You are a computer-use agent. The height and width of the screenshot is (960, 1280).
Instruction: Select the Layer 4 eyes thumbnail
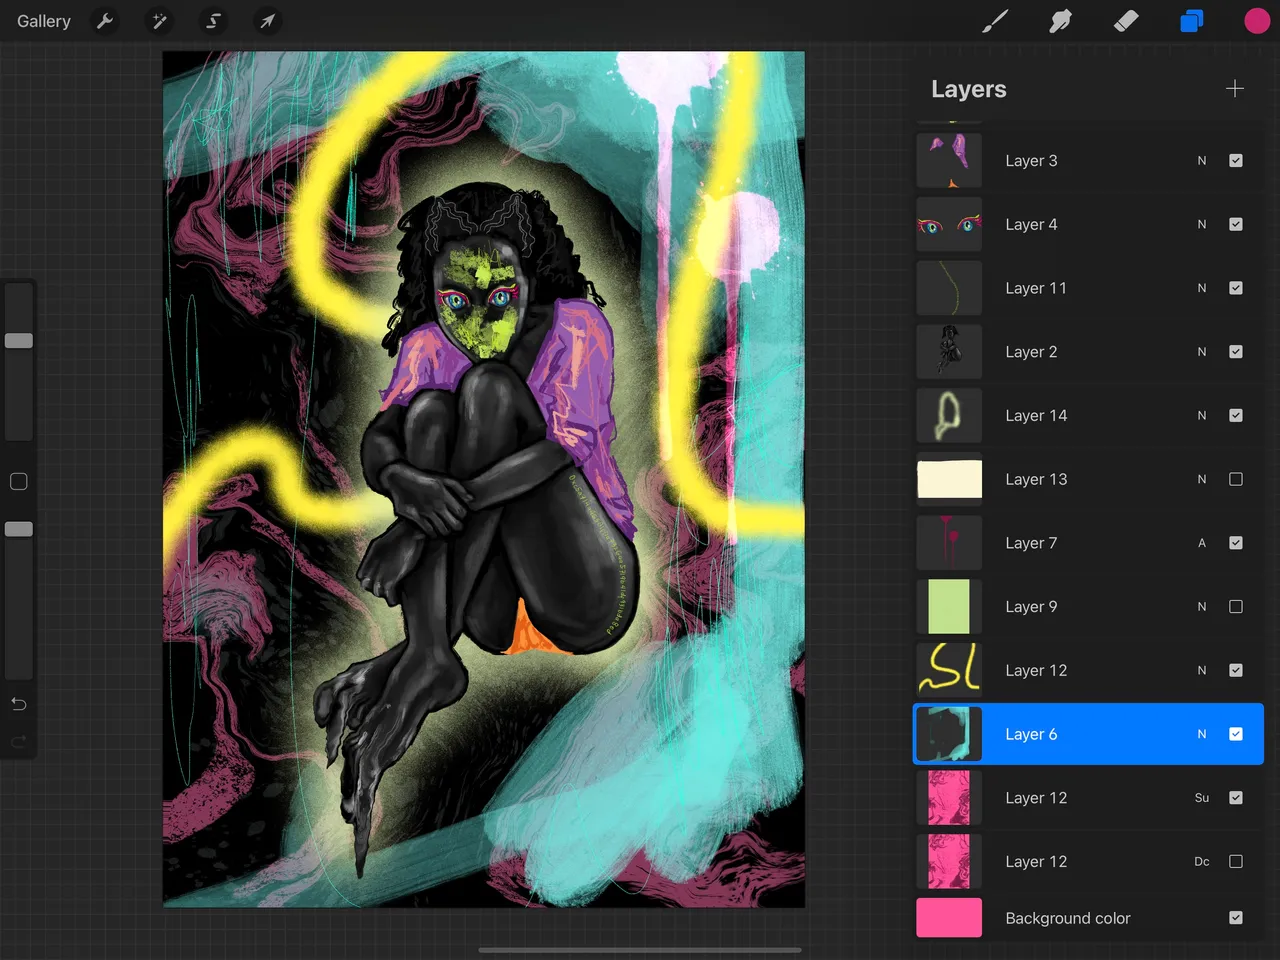[x=949, y=224]
